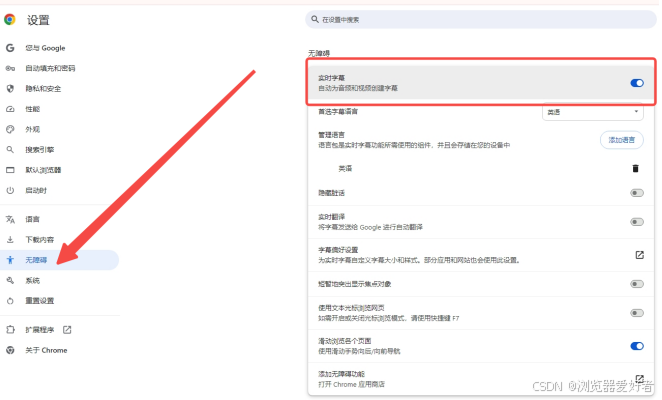The width and height of the screenshot is (662, 400).
Task: Click the wrench icon for 系统
Action: 10,280
